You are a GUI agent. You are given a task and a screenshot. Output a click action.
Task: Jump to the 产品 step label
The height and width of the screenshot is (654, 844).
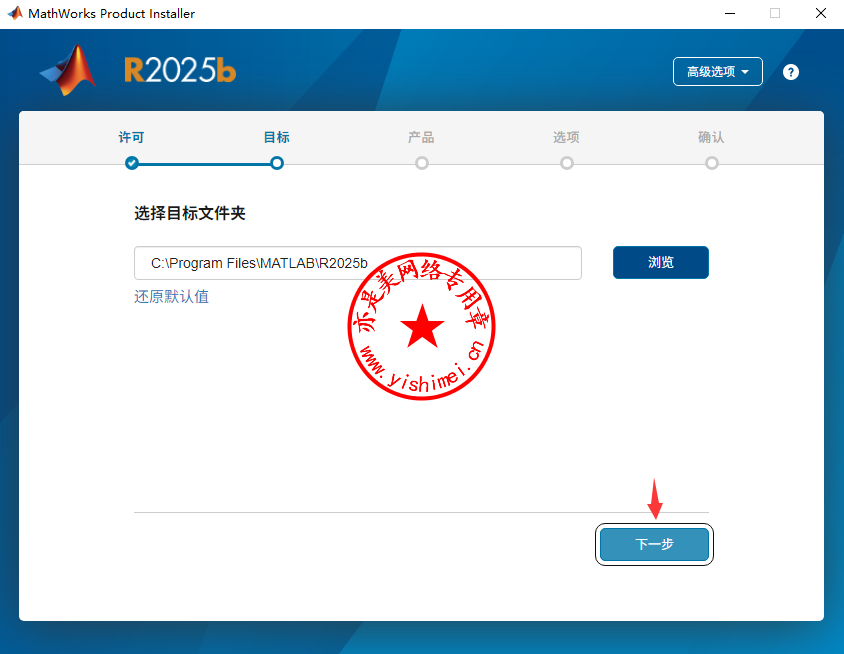click(422, 138)
